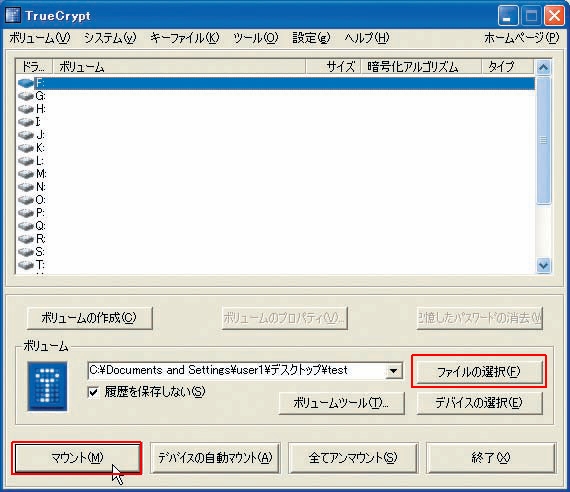Select the J: drive icon
The image size is (570, 492).
pyautogui.click(x=25, y=135)
